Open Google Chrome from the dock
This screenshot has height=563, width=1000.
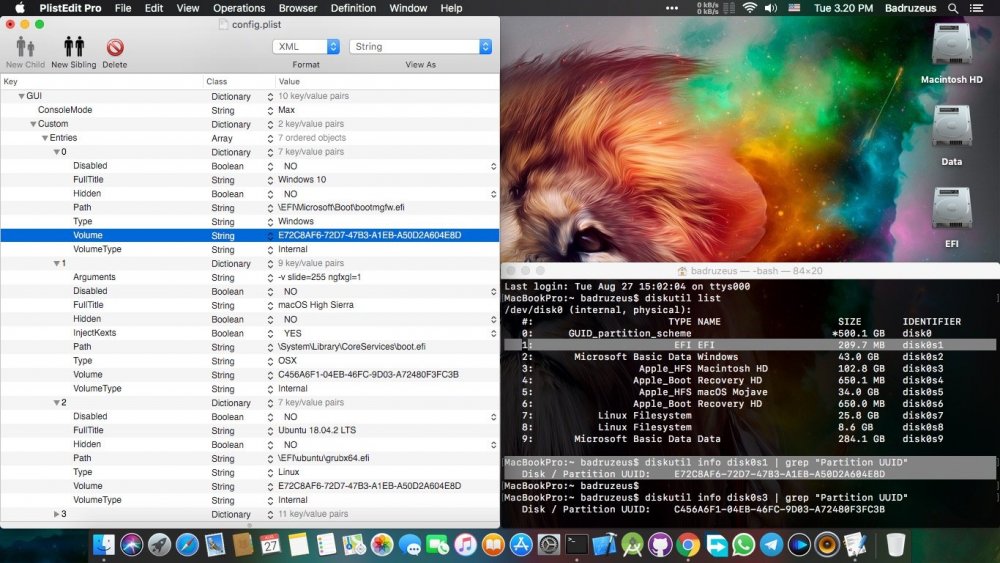click(688, 545)
